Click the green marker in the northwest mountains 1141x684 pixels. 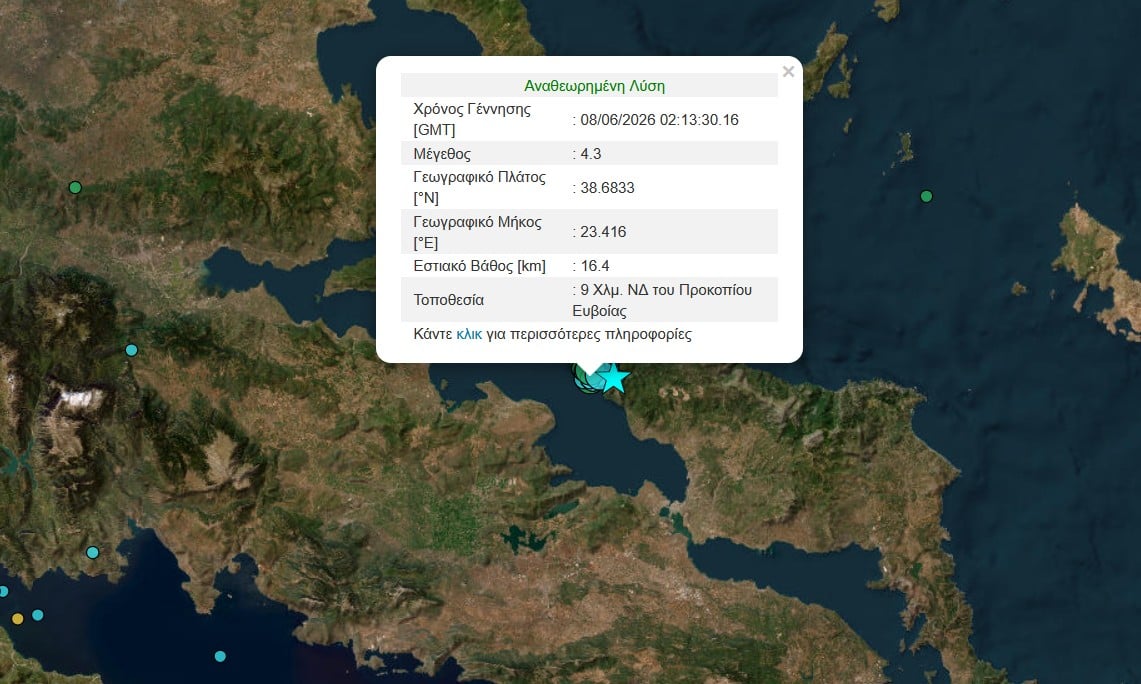[x=75, y=188]
